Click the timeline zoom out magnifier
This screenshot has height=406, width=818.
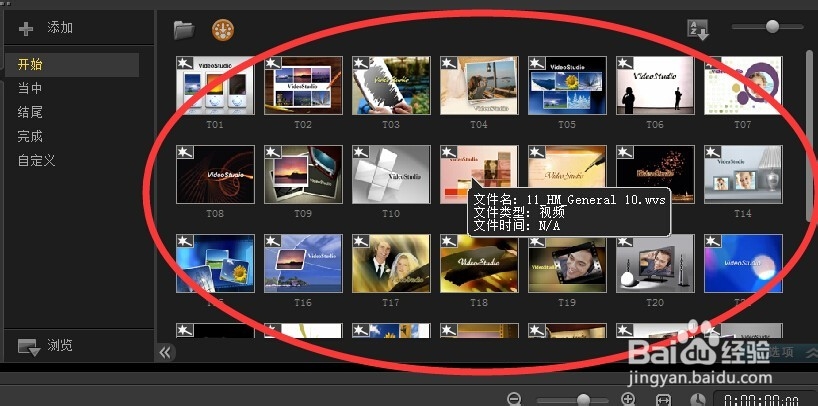[x=514, y=400]
